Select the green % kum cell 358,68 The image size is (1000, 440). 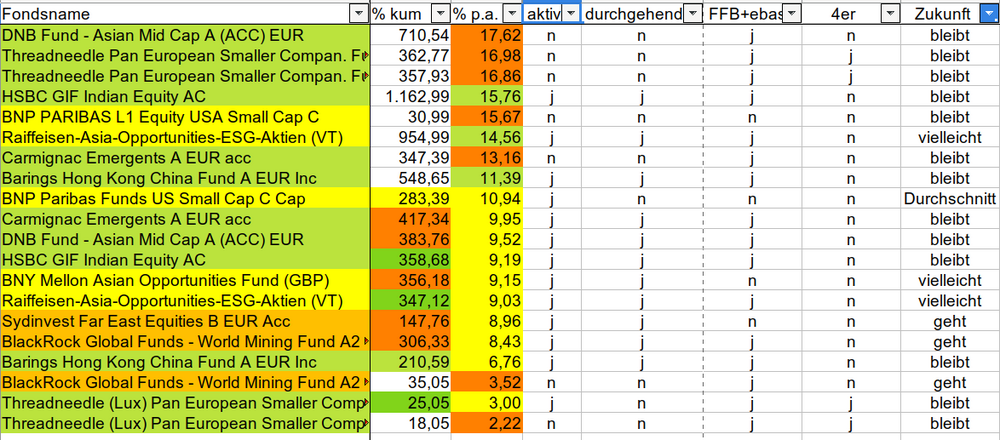coord(411,260)
